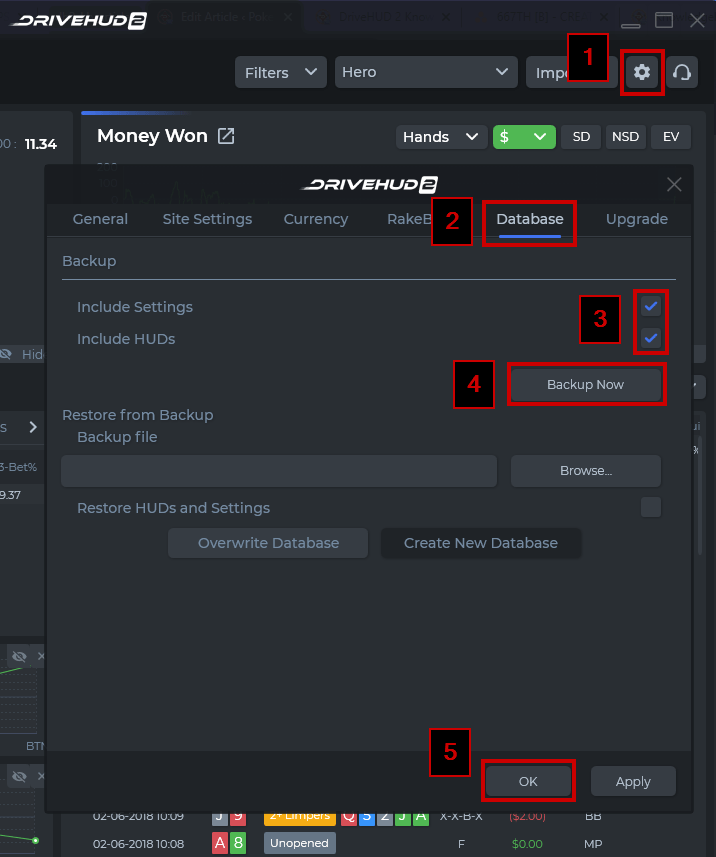
Task: Open the settings gear icon
Action: tap(642, 72)
